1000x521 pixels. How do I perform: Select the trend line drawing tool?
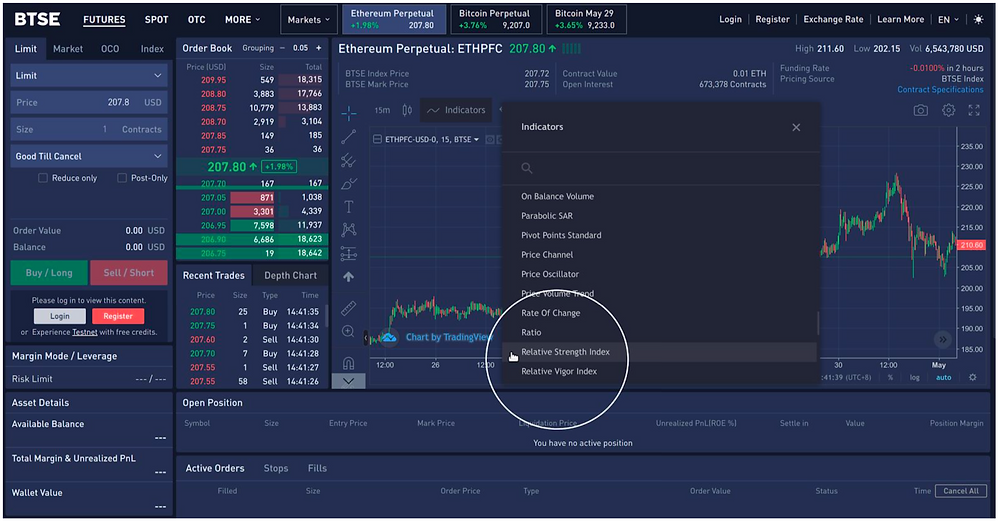349,136
